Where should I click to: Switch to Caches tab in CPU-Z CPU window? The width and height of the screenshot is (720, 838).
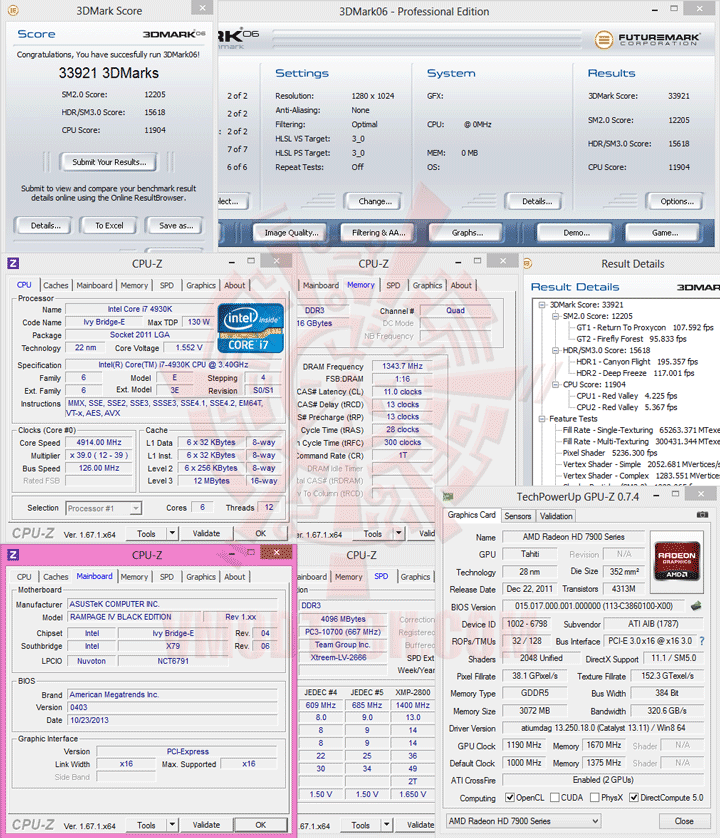56,285
